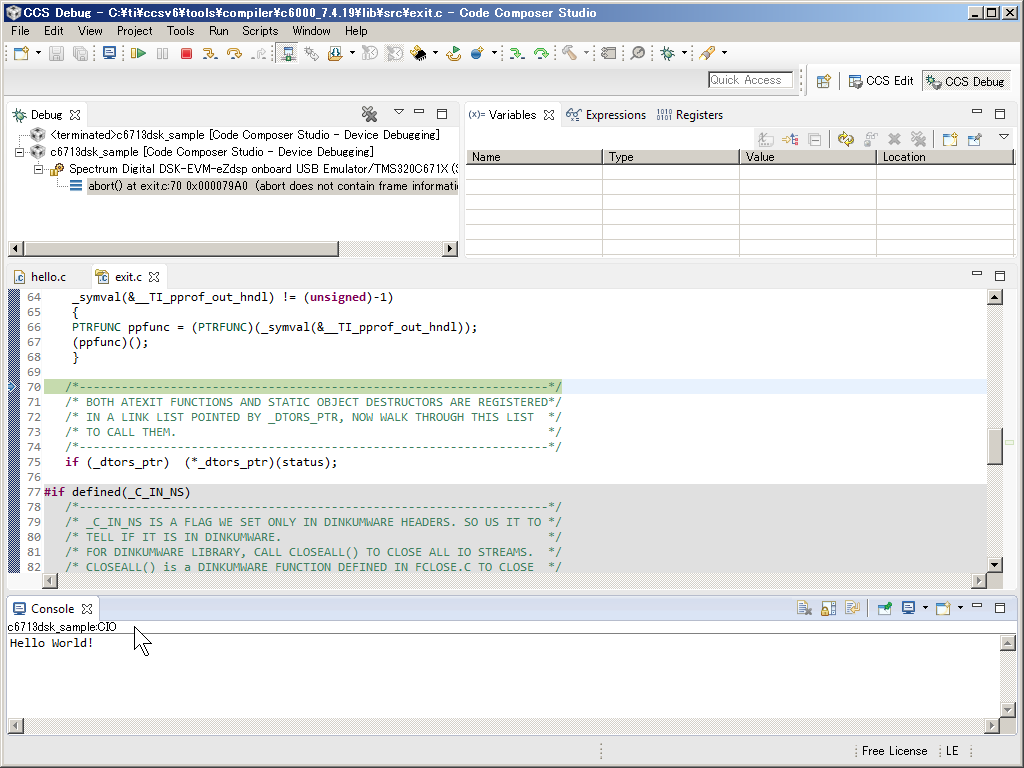Click the Restart (circular arrow) toolbar icon
Image resolution: width=1024 pixels, height=768 pixels.
pos(454,54)
